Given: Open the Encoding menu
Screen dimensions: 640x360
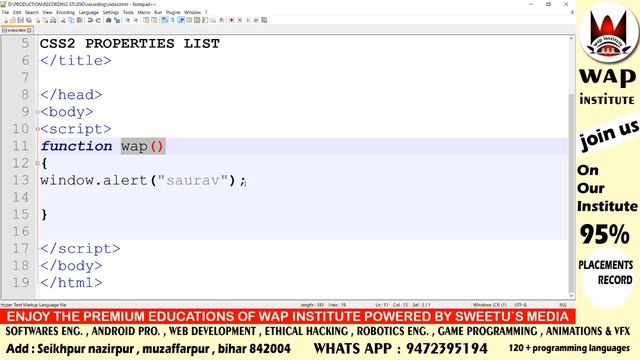Looking at the screenshot, I should [x=65, y=12].
